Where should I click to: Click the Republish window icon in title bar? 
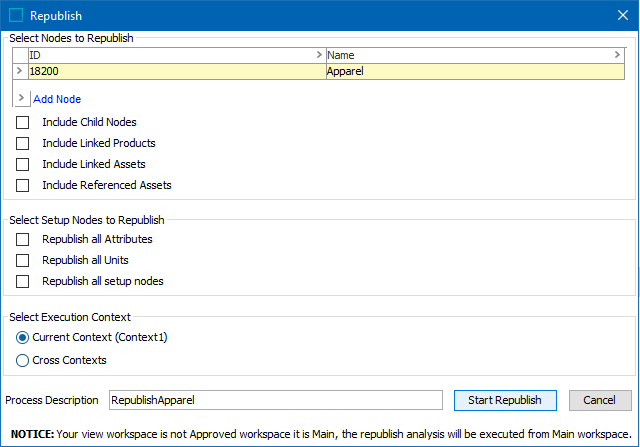tap(16, 16)
